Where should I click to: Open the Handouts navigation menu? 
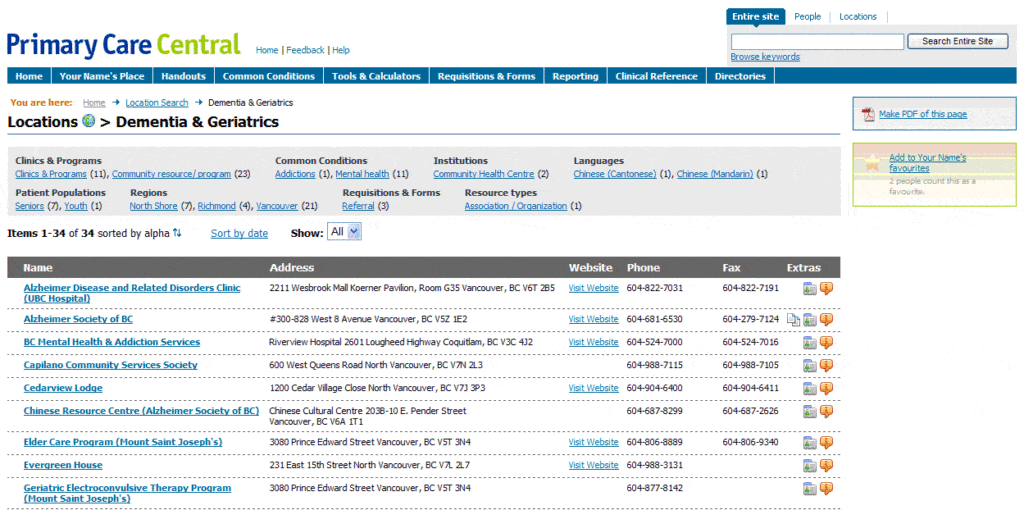tap(184, 76)
